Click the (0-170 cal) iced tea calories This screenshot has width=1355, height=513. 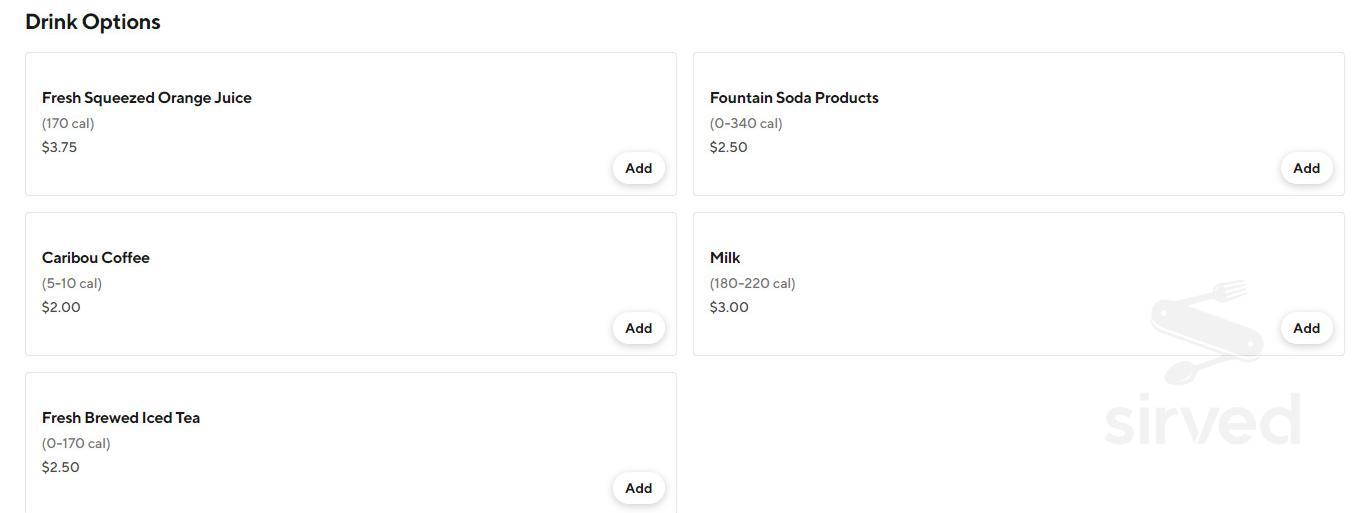click(76, 443)
